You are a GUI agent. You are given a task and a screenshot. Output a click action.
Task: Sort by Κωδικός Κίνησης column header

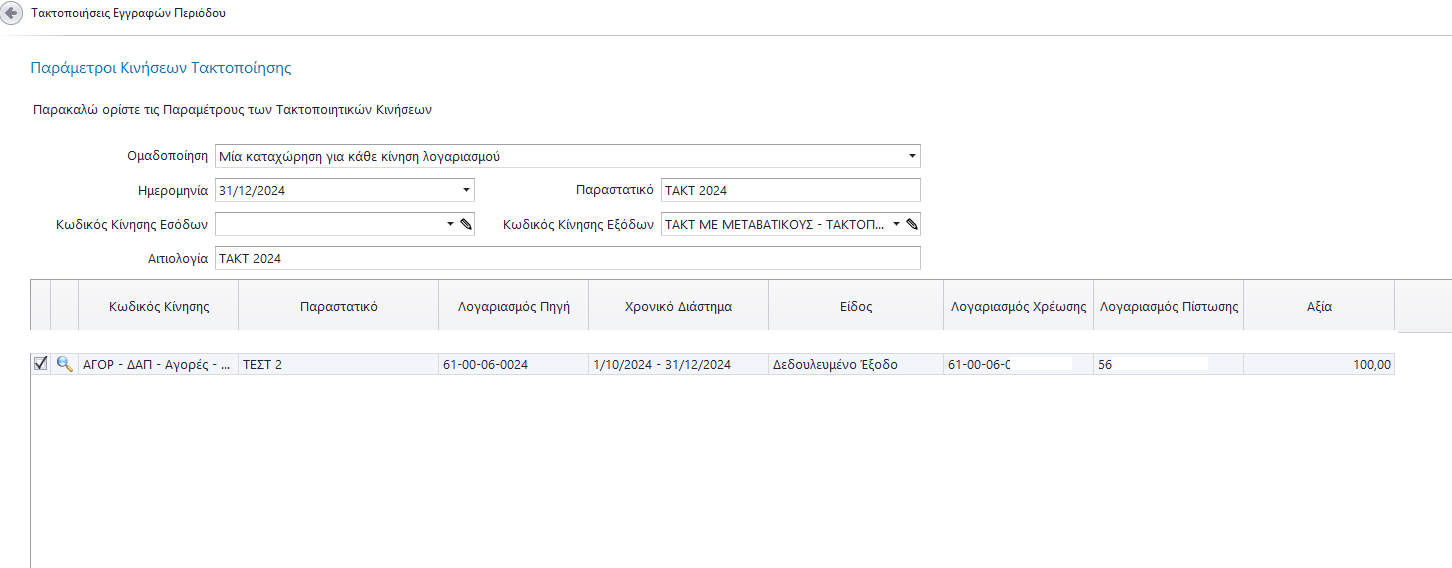tap(159, 307)
